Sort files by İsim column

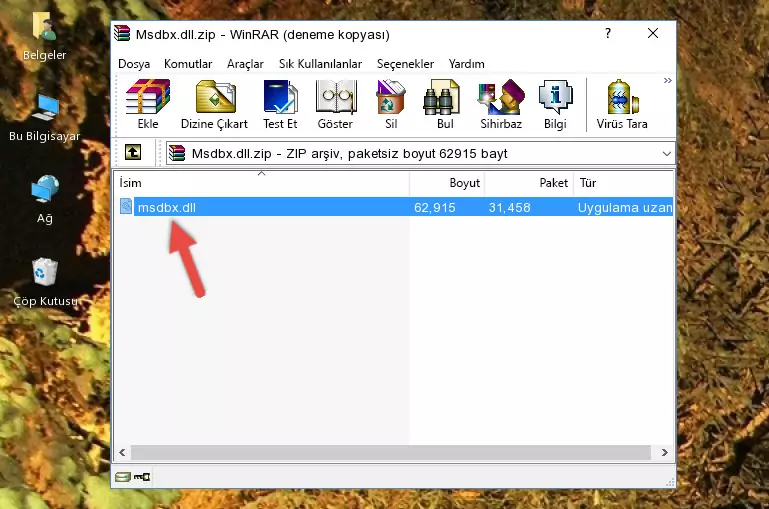262,182
